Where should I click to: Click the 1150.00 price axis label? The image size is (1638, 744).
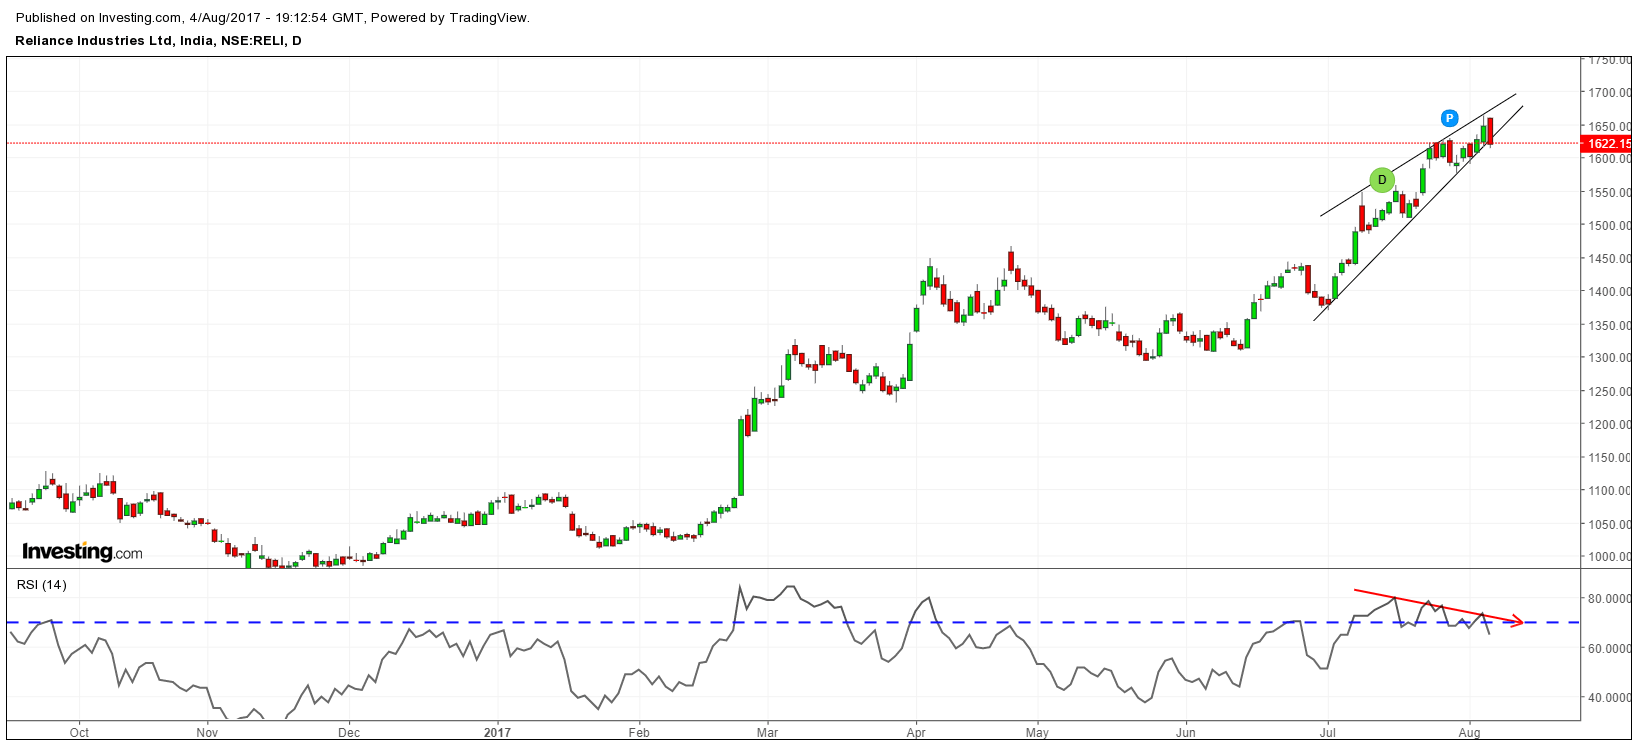1610,458
